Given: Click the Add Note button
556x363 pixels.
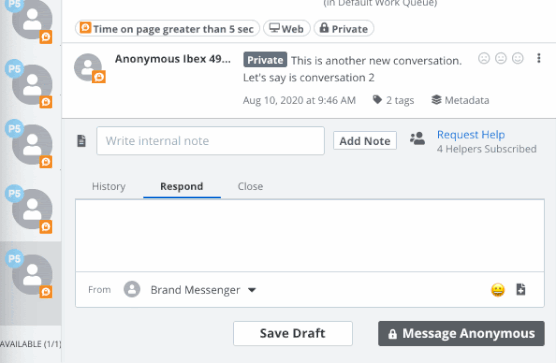Looking at the screenshot, I should [x=365, y=141].
